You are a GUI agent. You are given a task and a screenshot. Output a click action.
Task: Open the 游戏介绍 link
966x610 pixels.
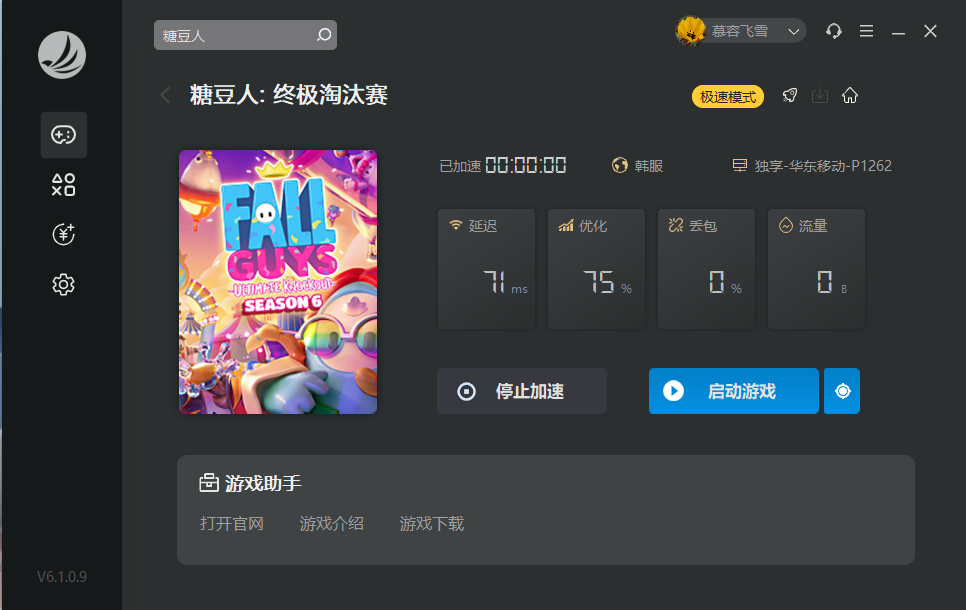(x=331, y=524)
